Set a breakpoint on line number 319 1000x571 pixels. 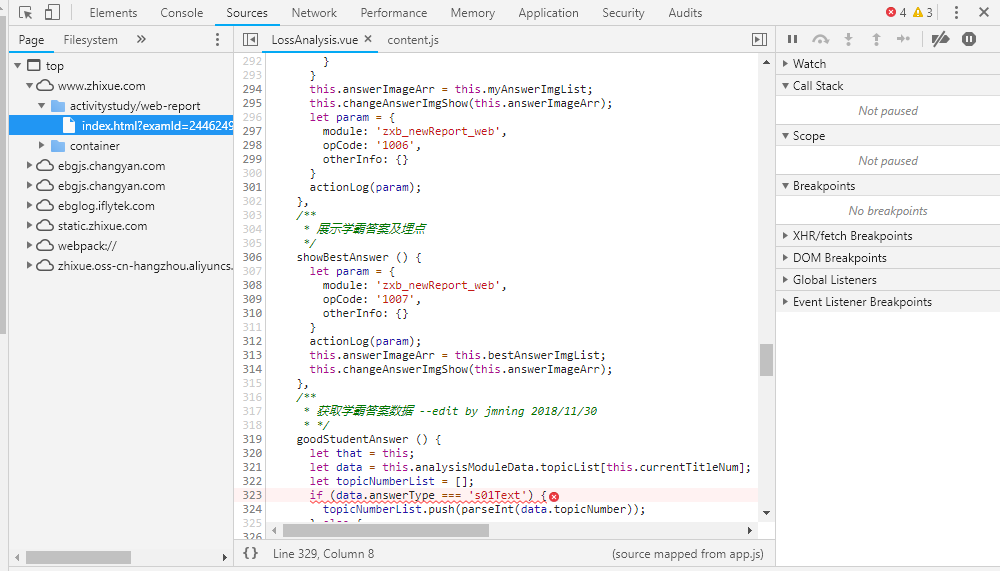click(x=252, y=439)
